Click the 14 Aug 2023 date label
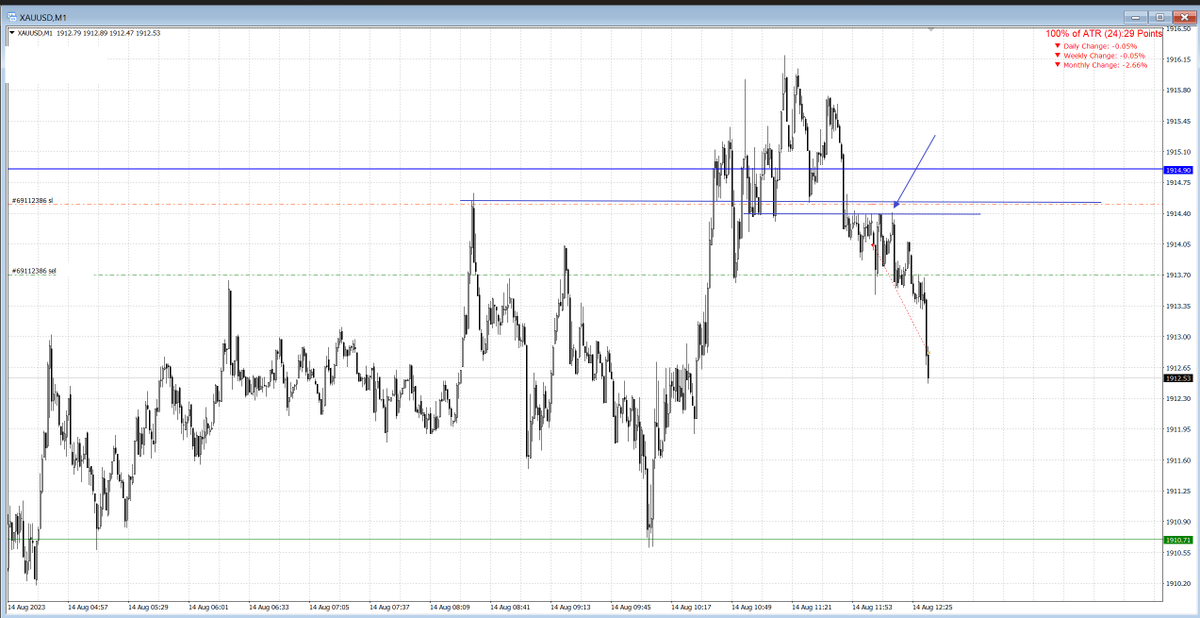1200x618 pixels. coord(25,606)
